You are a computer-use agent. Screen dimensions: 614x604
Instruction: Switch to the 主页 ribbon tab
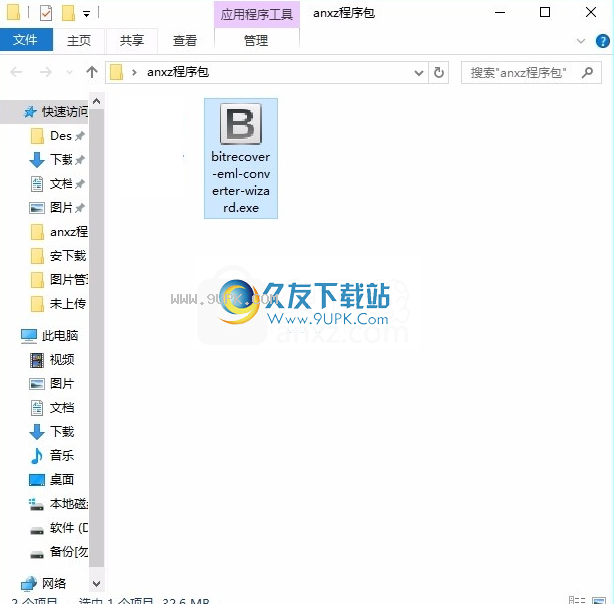[x=79, y=40]
